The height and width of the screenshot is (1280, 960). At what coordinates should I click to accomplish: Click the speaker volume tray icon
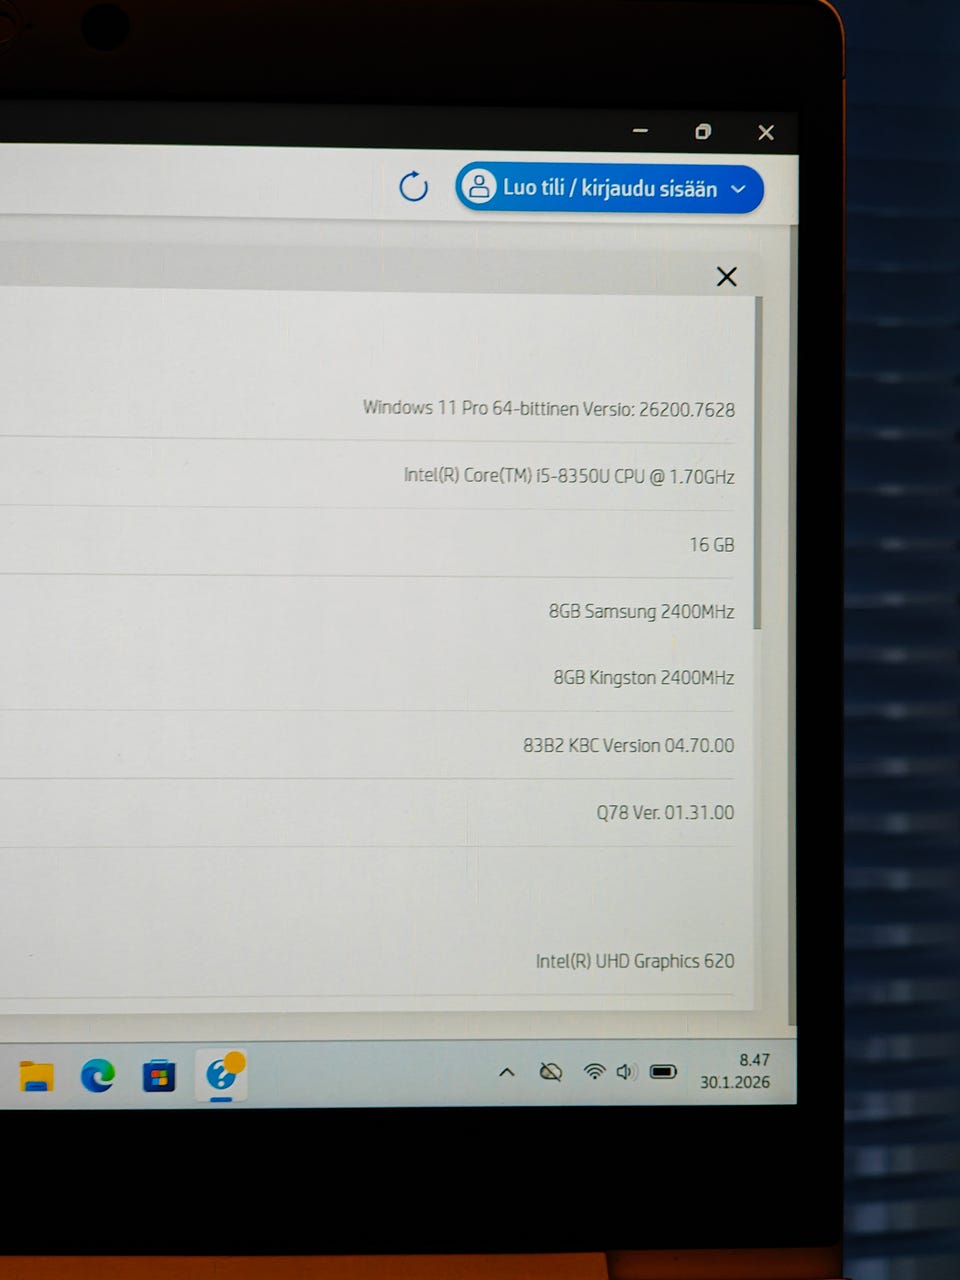[626, 1072]
